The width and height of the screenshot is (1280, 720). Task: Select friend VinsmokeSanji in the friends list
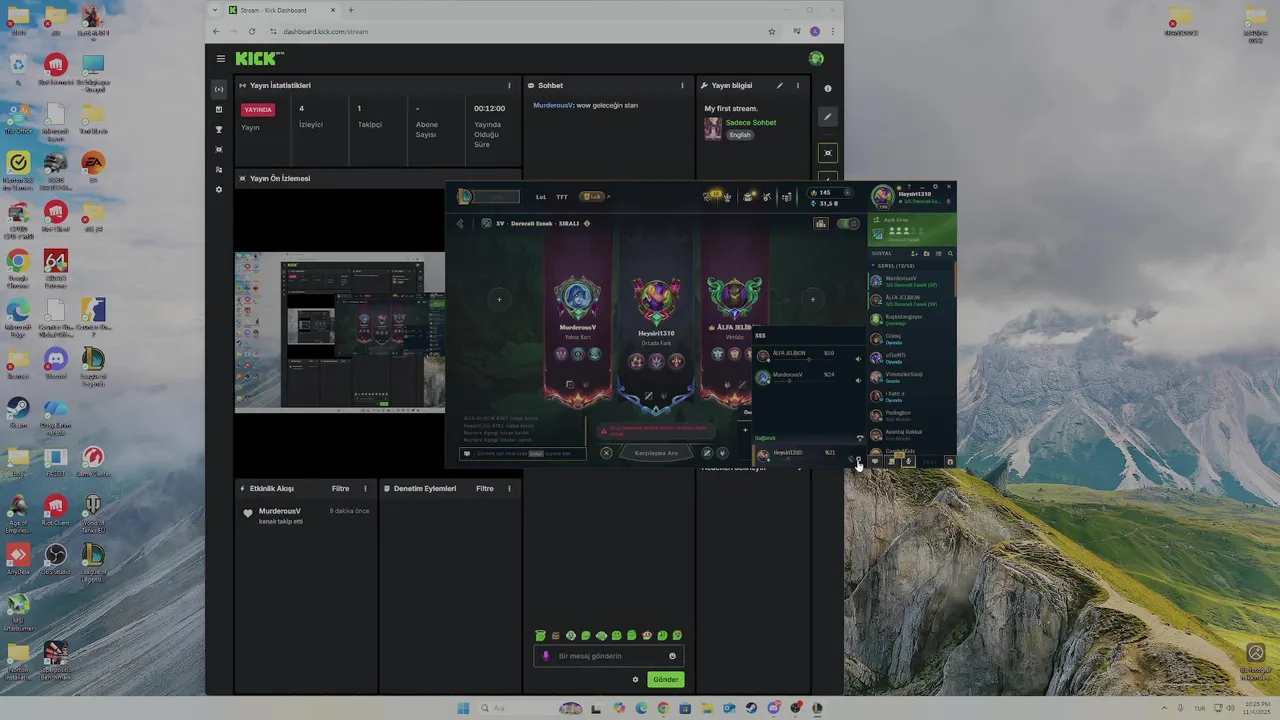pyautogui.click(x=911, y=377)
